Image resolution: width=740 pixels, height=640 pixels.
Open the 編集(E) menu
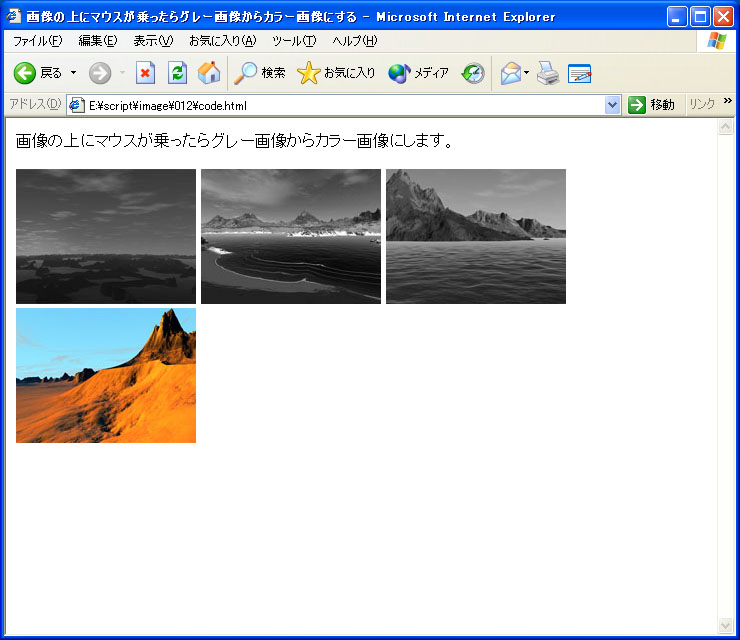(98, 41)
